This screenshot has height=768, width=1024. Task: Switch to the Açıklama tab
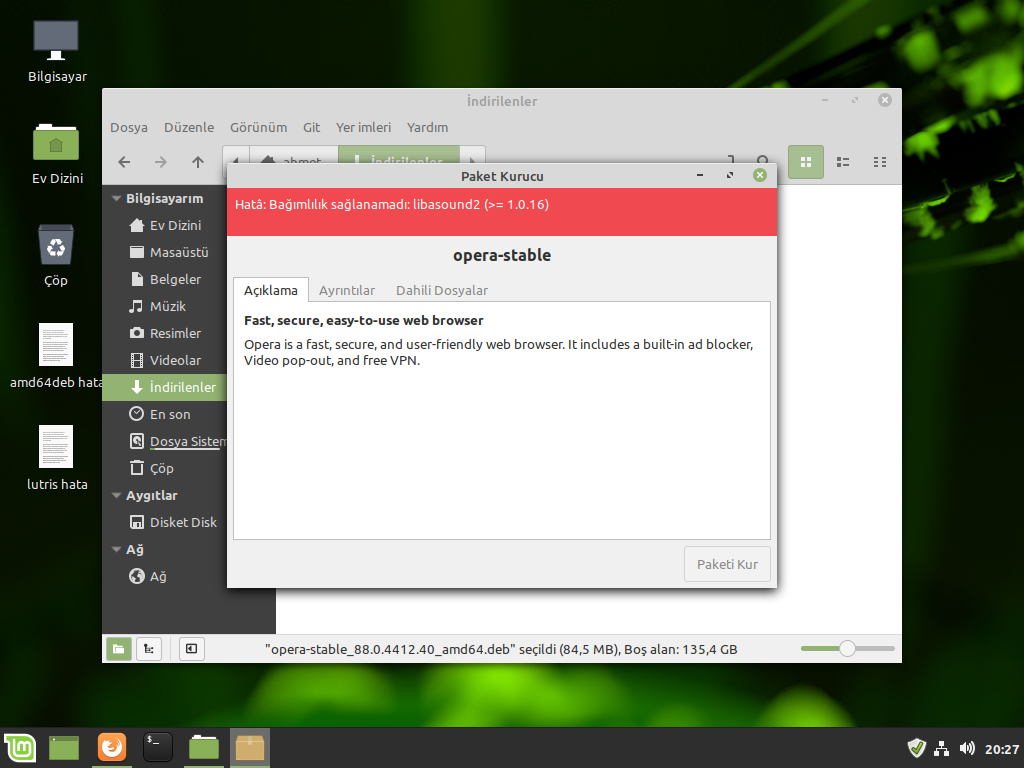click(x=270, y=291)
